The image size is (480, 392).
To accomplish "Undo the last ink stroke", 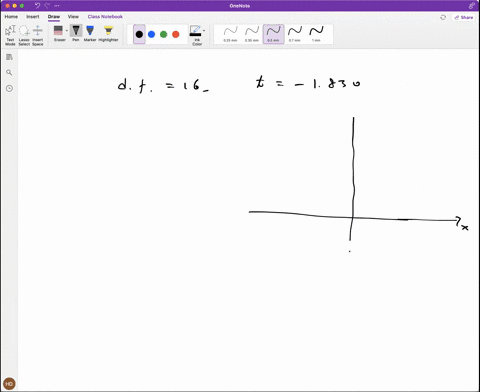I will tap(37, 6).
